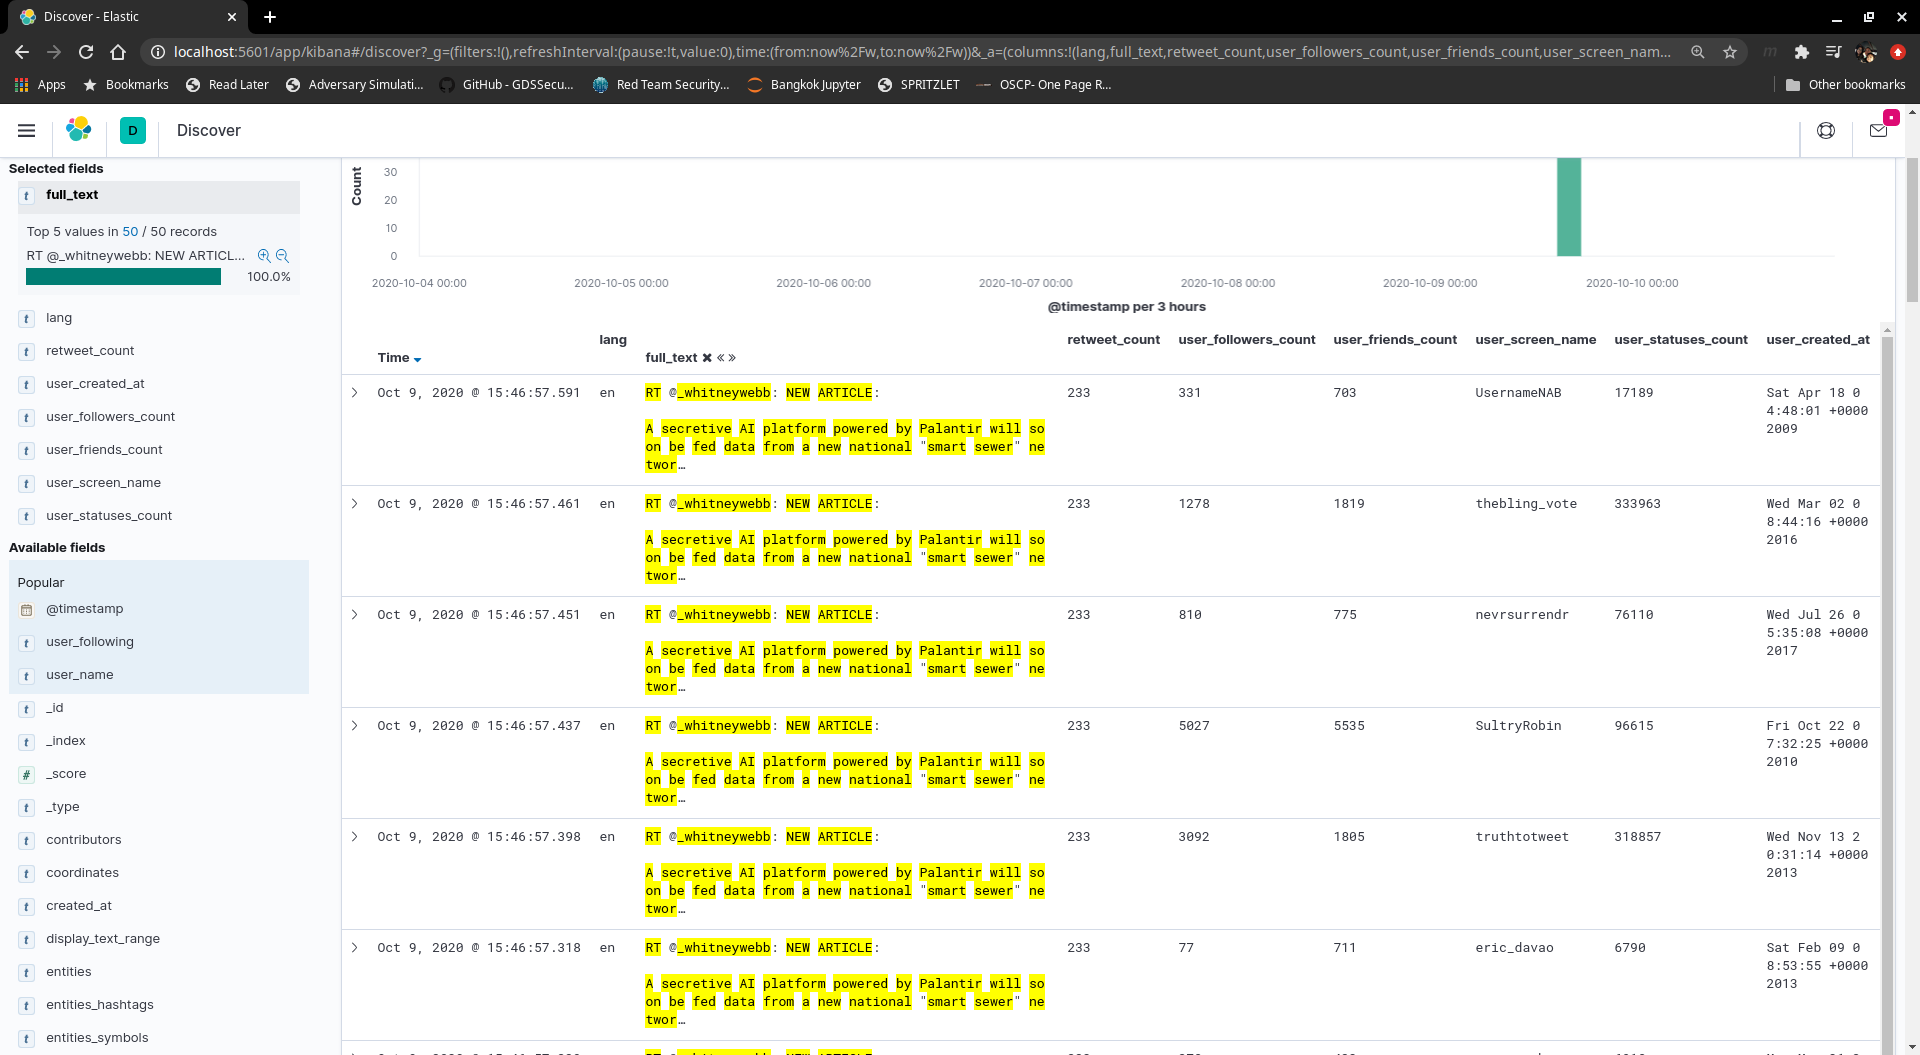The image size is (1920, 1055).
Task: Select the lang field in Selected fields
Action: pos(59,318)
